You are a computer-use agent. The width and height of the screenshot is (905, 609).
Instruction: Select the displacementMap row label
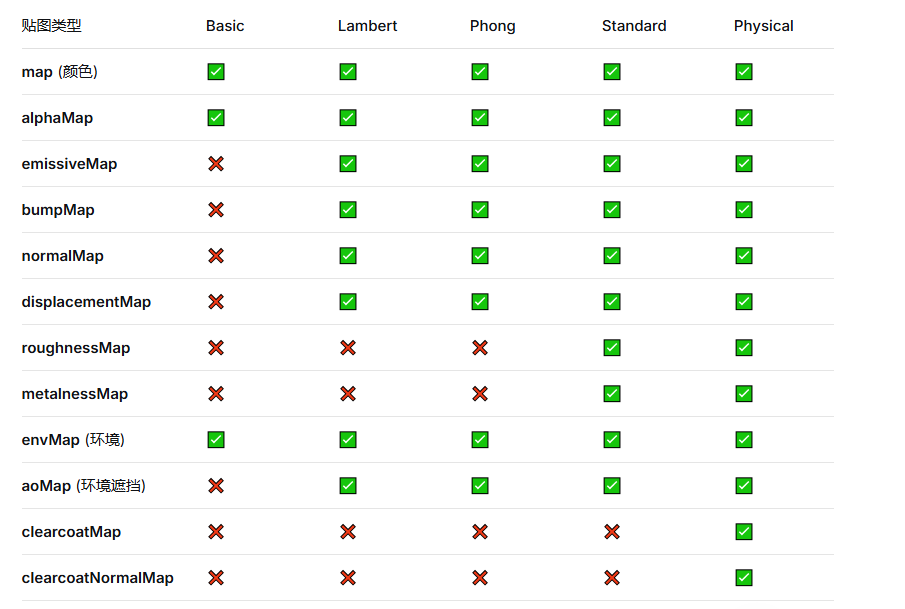tap(86, 302)
